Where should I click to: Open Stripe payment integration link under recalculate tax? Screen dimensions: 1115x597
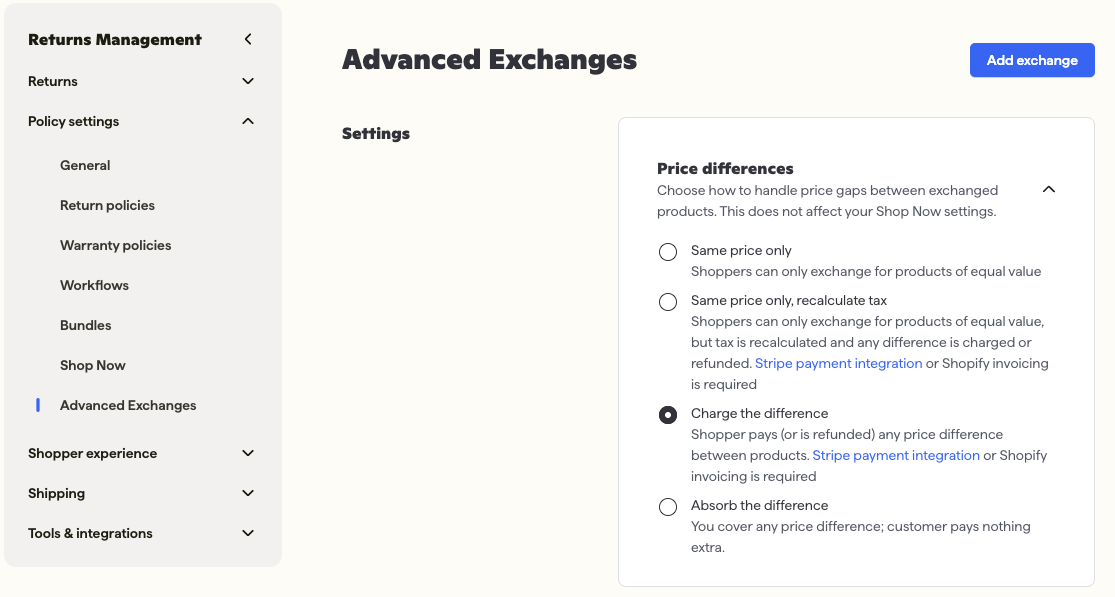[x=838, y=363]
